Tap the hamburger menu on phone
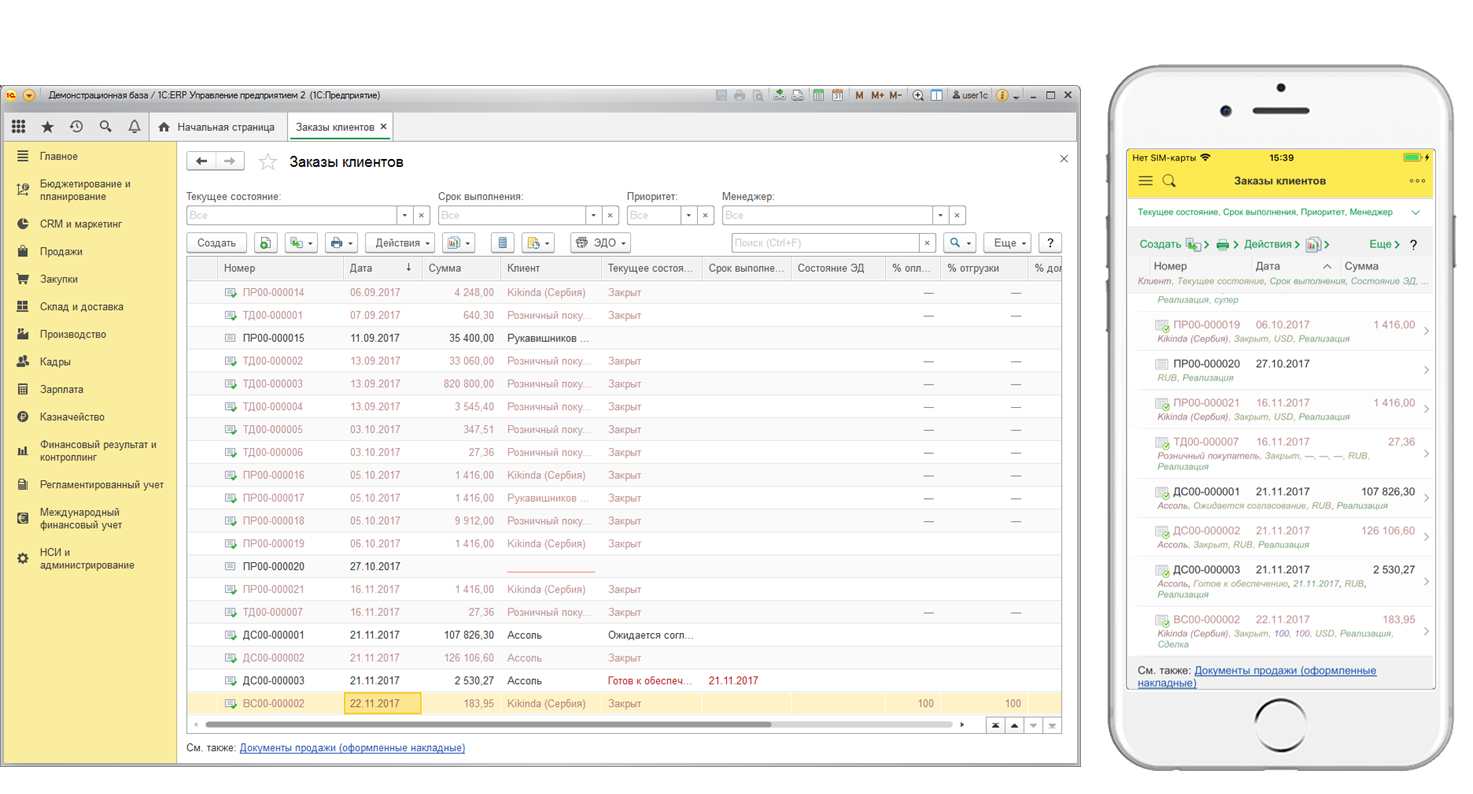This screenshot has height=794, width=1473. tap(1146, 181)
